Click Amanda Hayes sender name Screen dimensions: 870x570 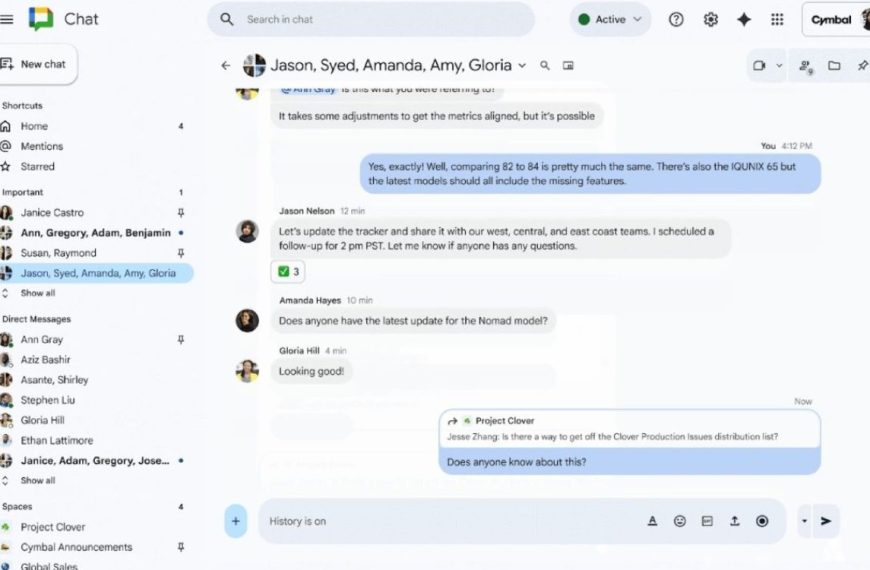[x=310, y=300]
